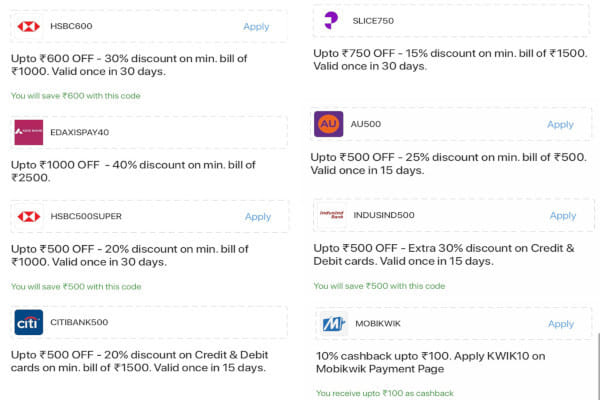Click the MobiKwik logo icon
The width and height of the screenshot is (600, 400).
[x=334, y=324]
